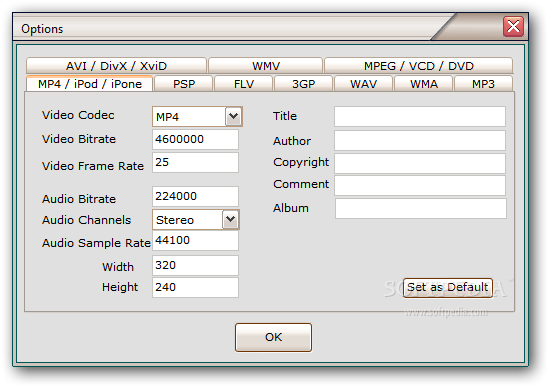Confirm options with the OK button
The height and width of the screenshot is (387, 549).
[273, 337]
